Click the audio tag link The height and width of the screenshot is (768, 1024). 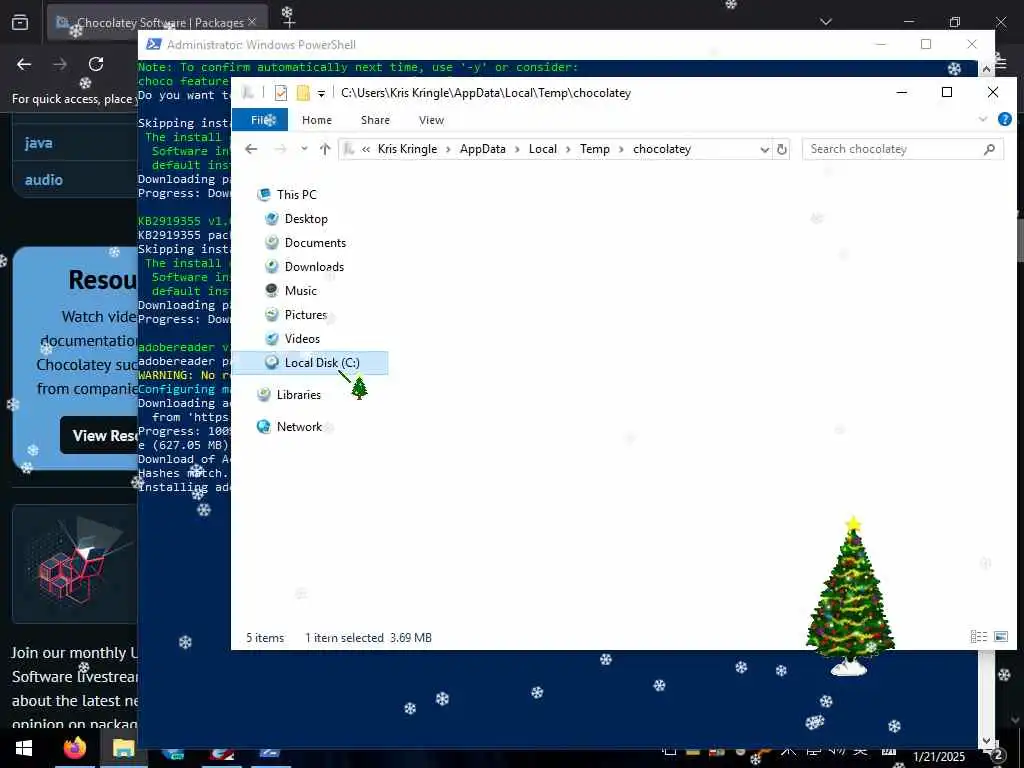coord(44,180)
